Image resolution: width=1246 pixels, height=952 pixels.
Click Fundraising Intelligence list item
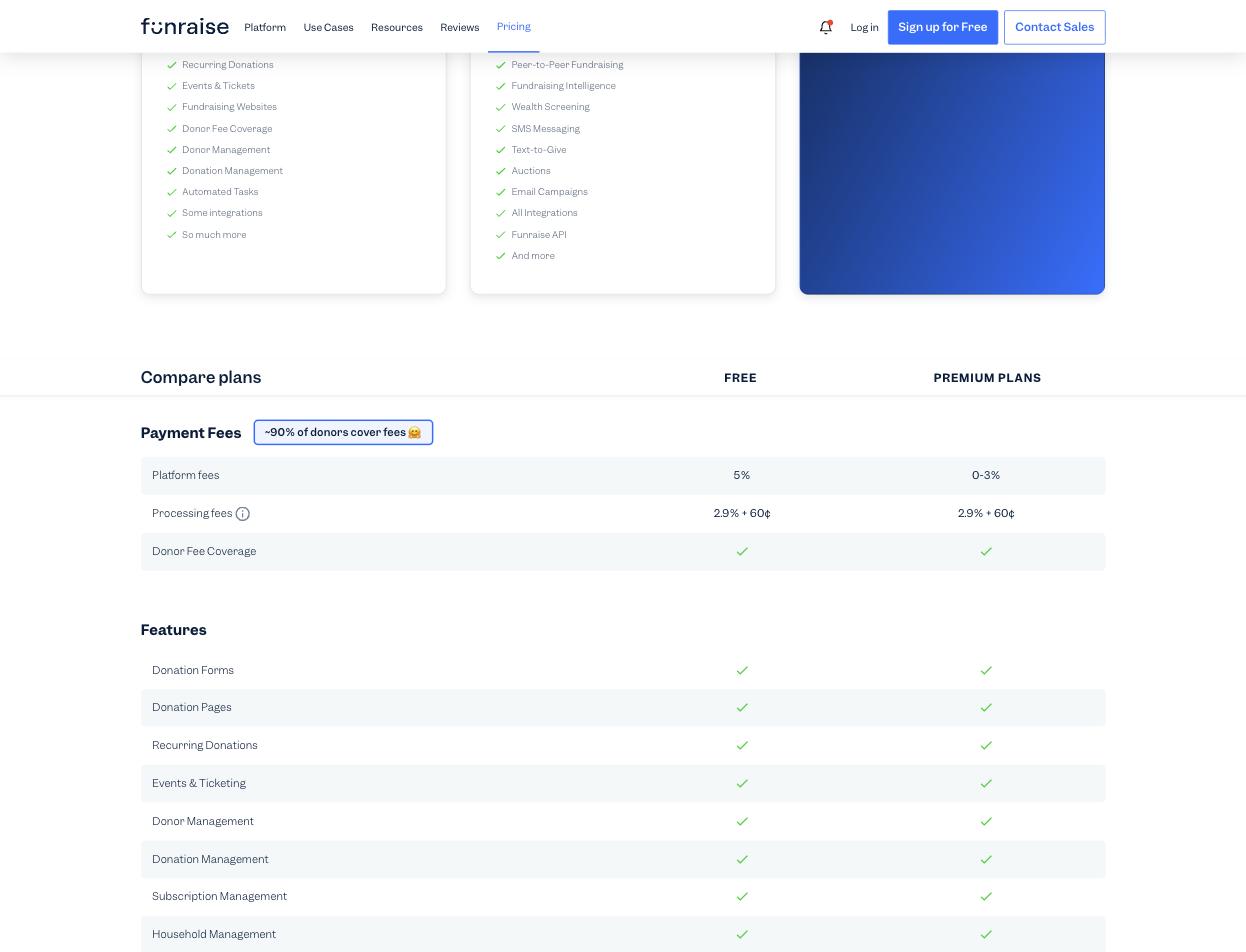(x=563, y=86)
